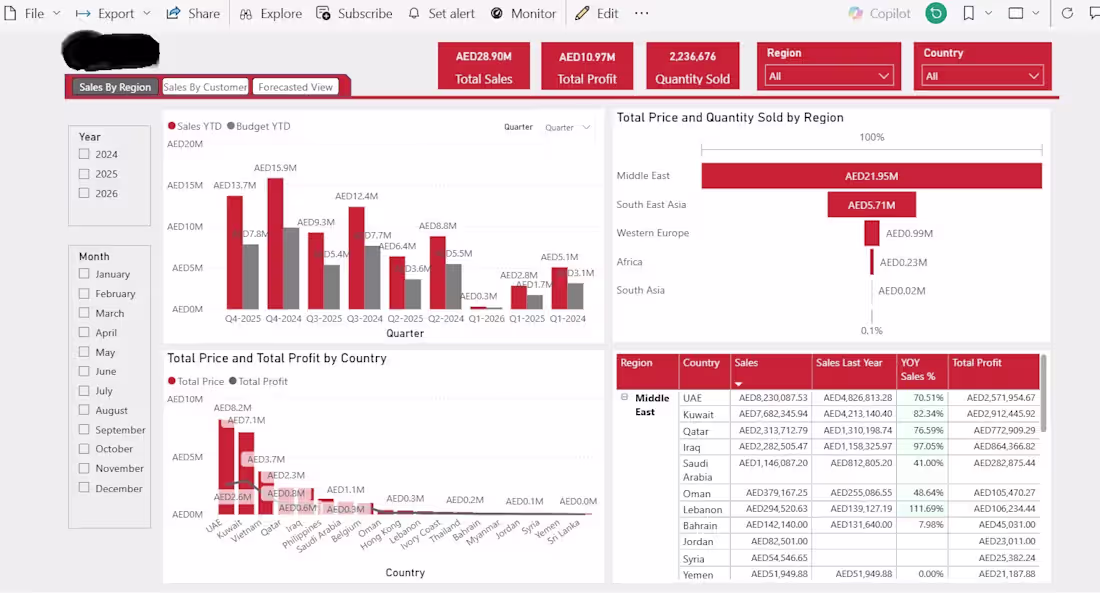Open the Copilot assistant
The width and height of the screenshot is (1100, 593).
[879, 13]
